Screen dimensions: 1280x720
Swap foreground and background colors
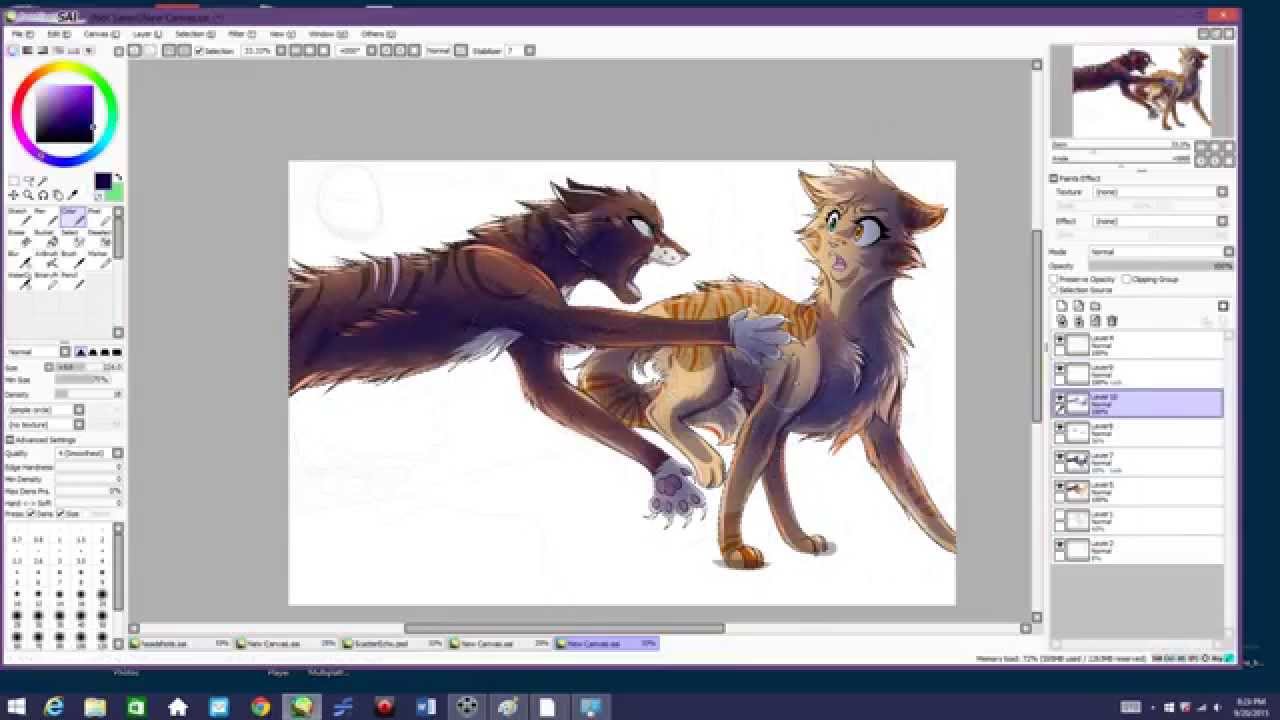point(117,178)
